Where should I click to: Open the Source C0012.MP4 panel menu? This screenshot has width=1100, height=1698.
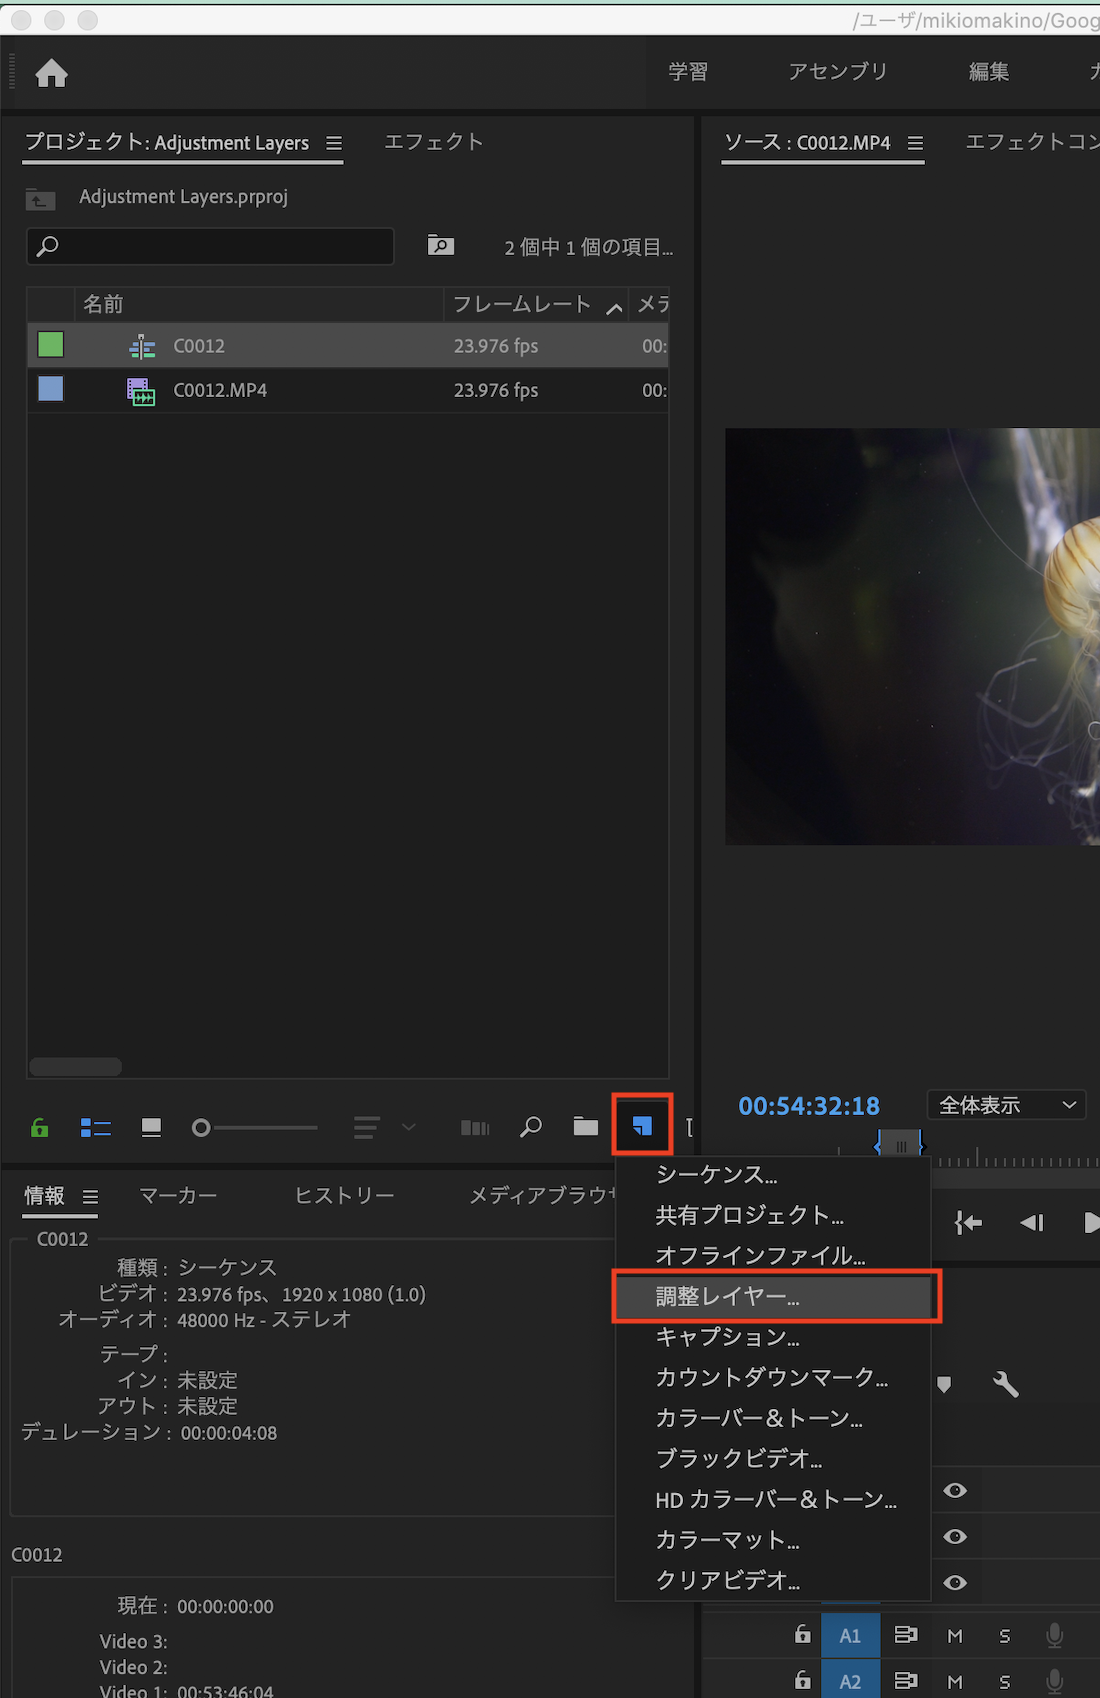click(x=915, y=143)
